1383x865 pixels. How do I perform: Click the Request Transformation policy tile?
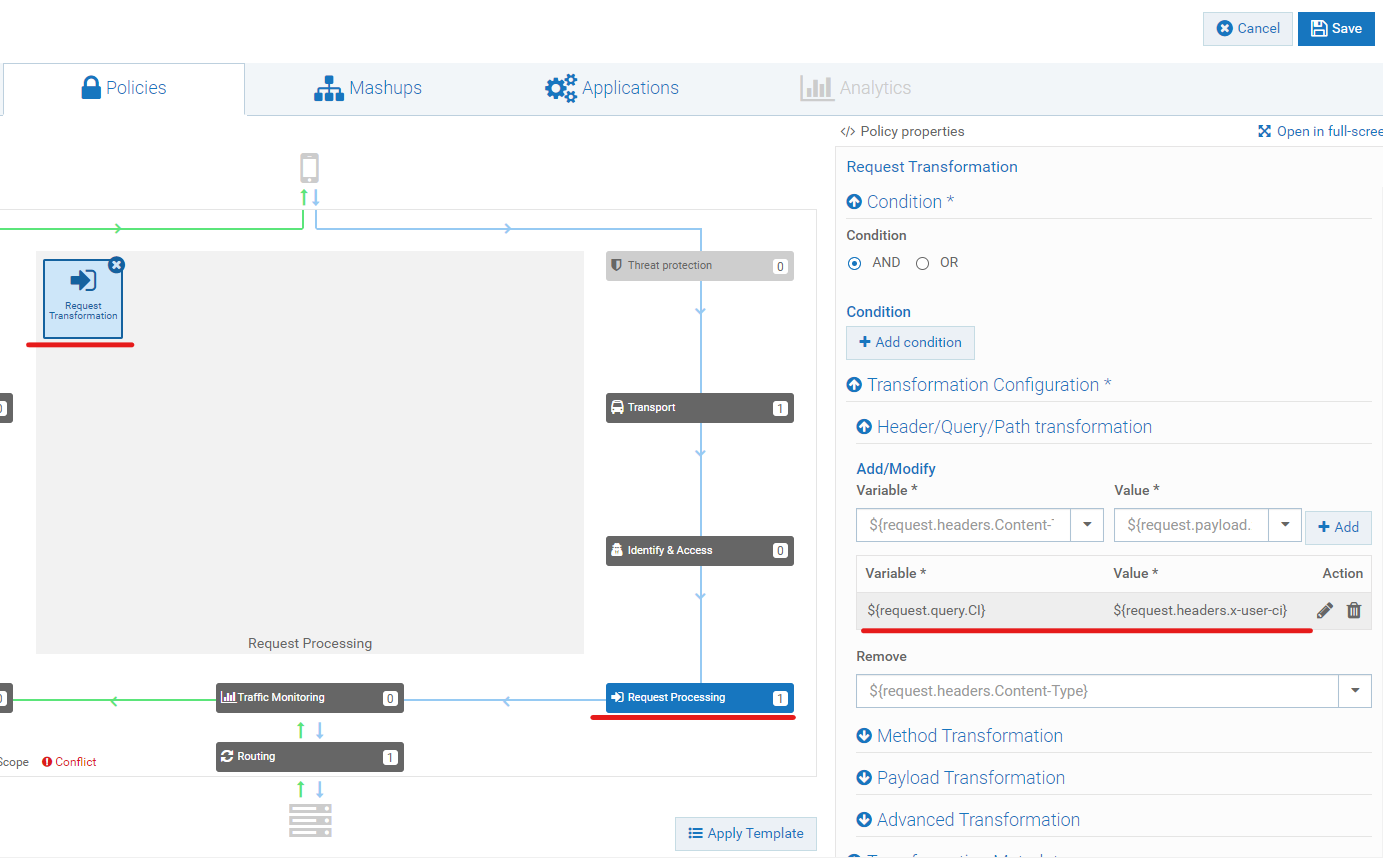(x=83, y=298)
